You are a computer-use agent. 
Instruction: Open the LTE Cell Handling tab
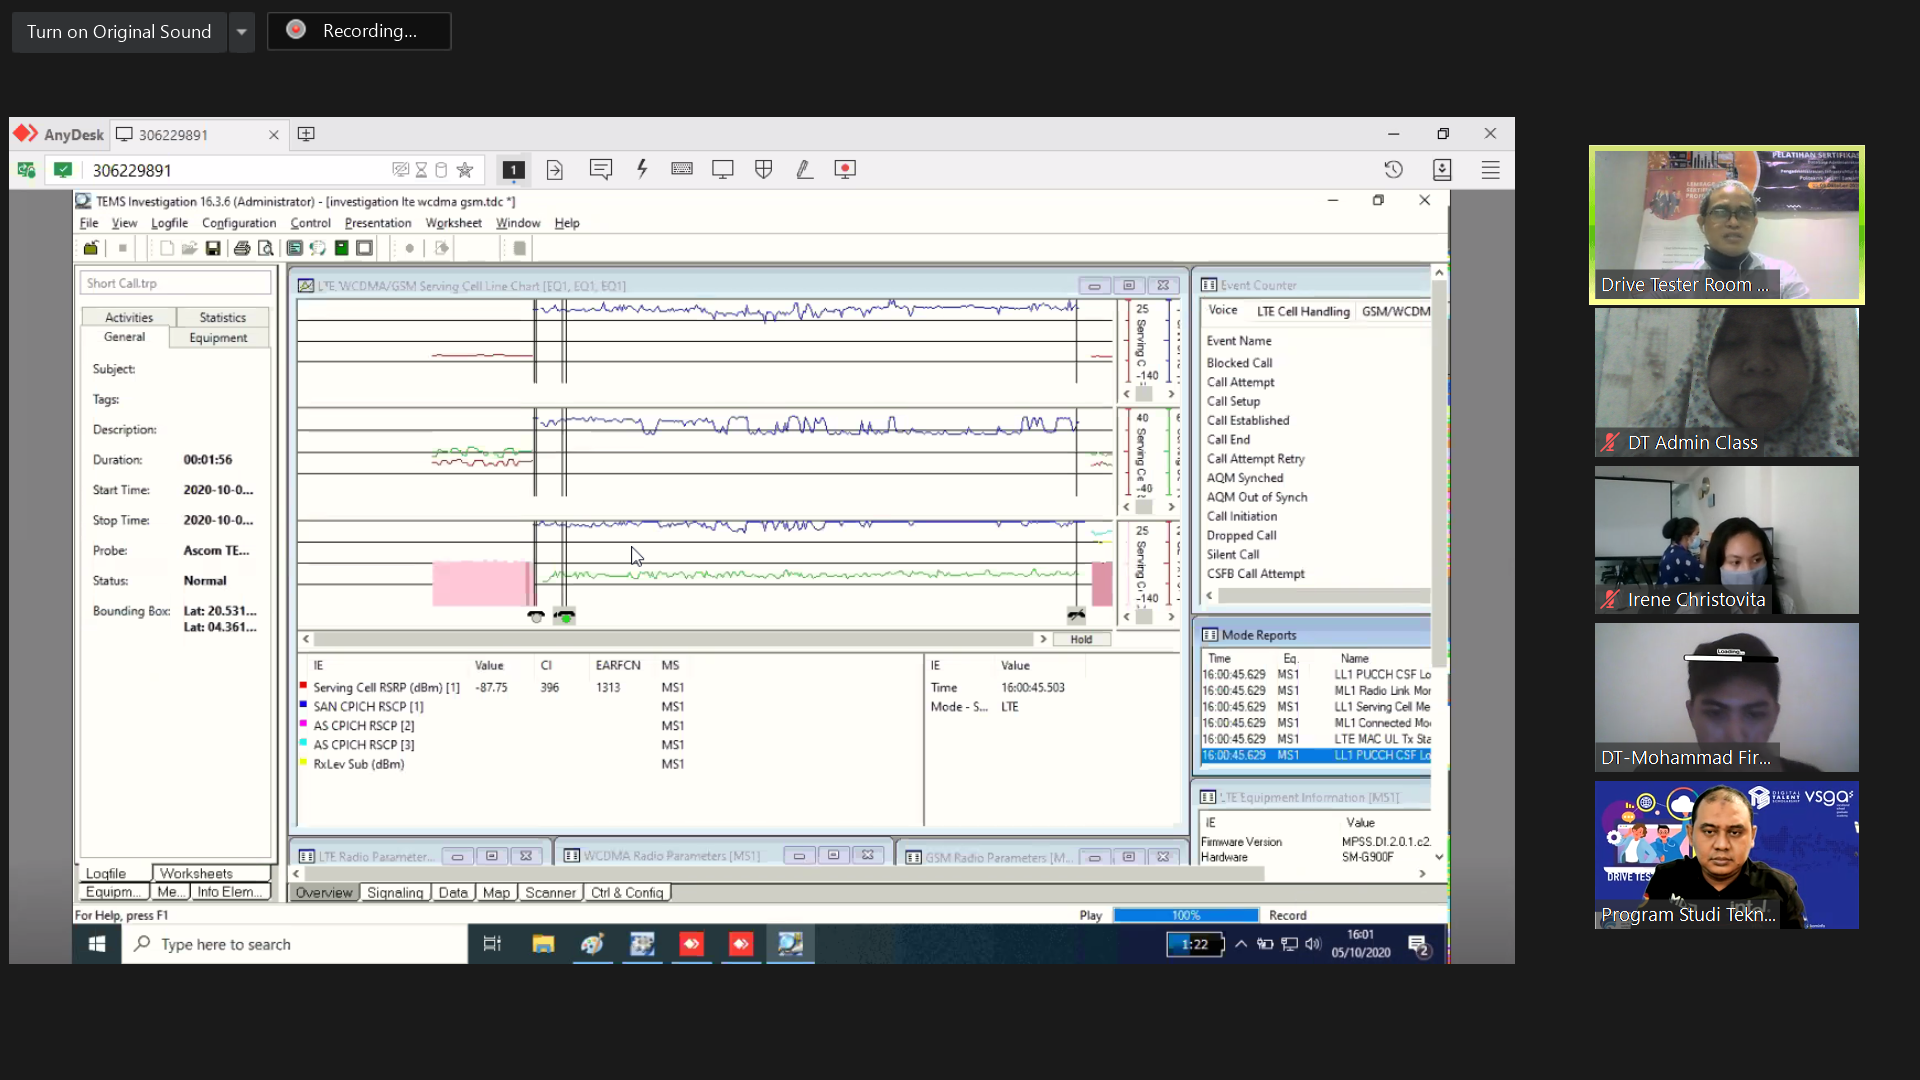(x=1303, y=311)
